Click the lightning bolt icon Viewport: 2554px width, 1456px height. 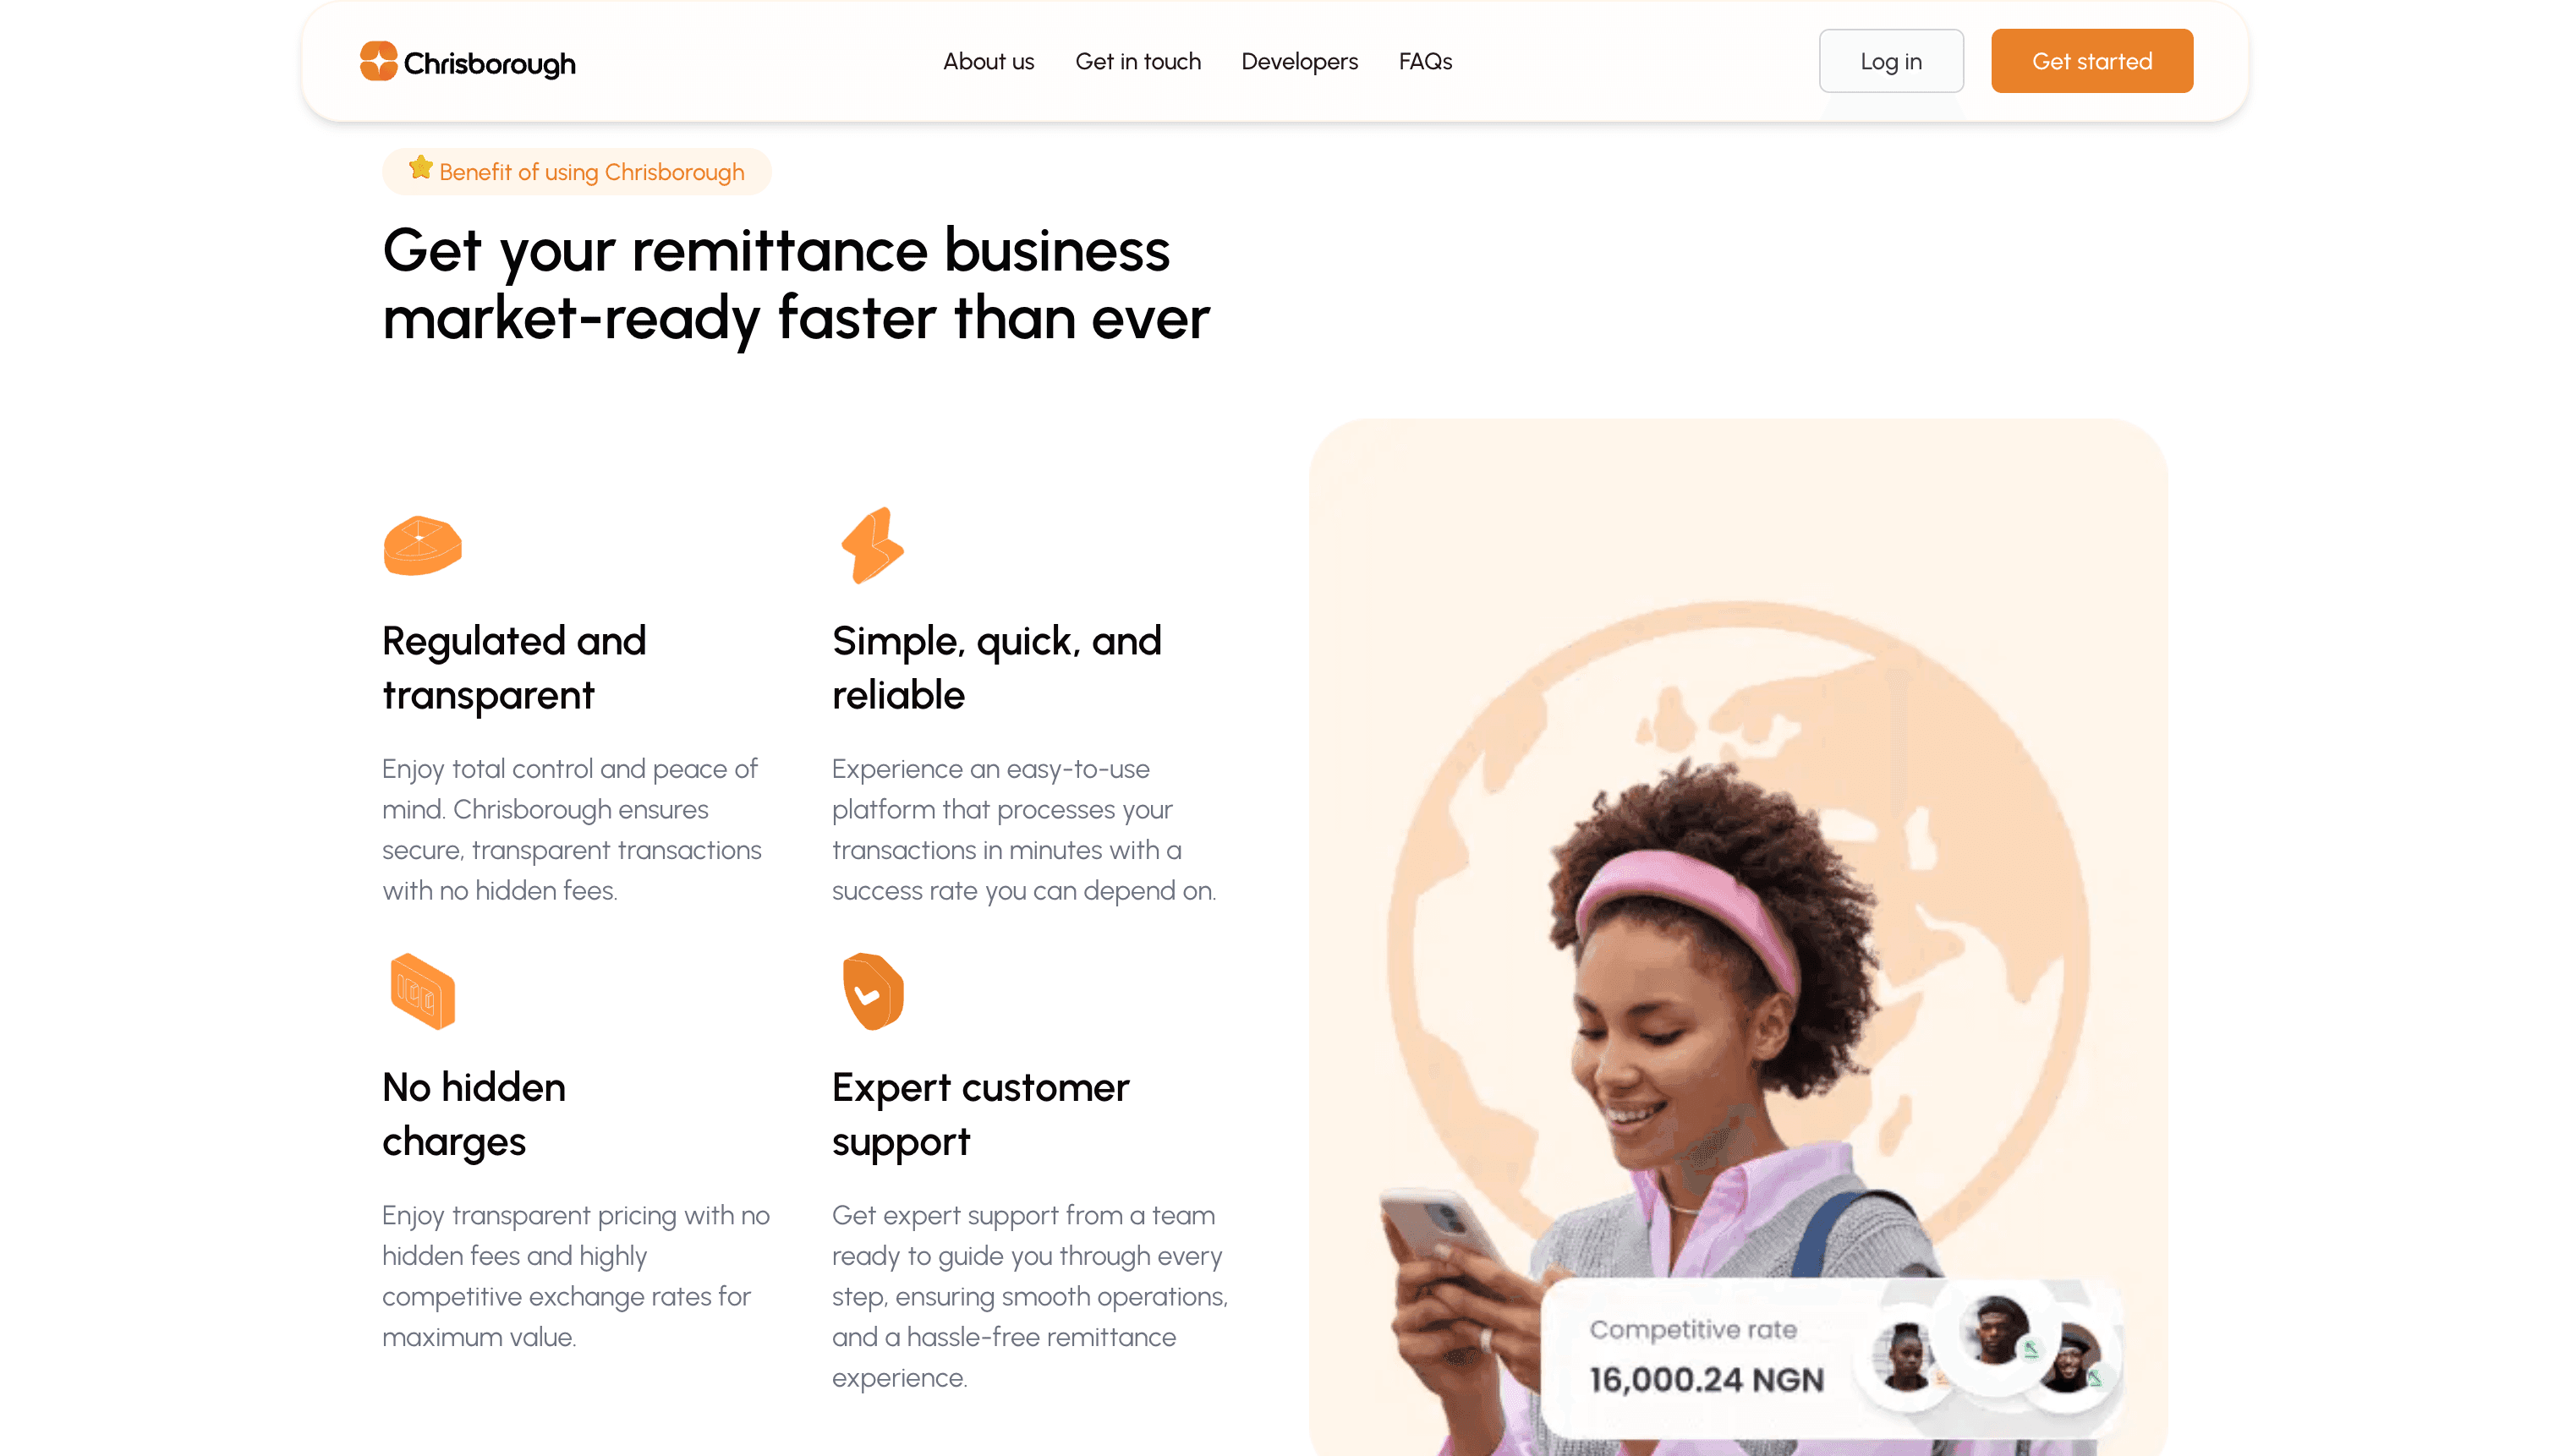click(872, 545)
